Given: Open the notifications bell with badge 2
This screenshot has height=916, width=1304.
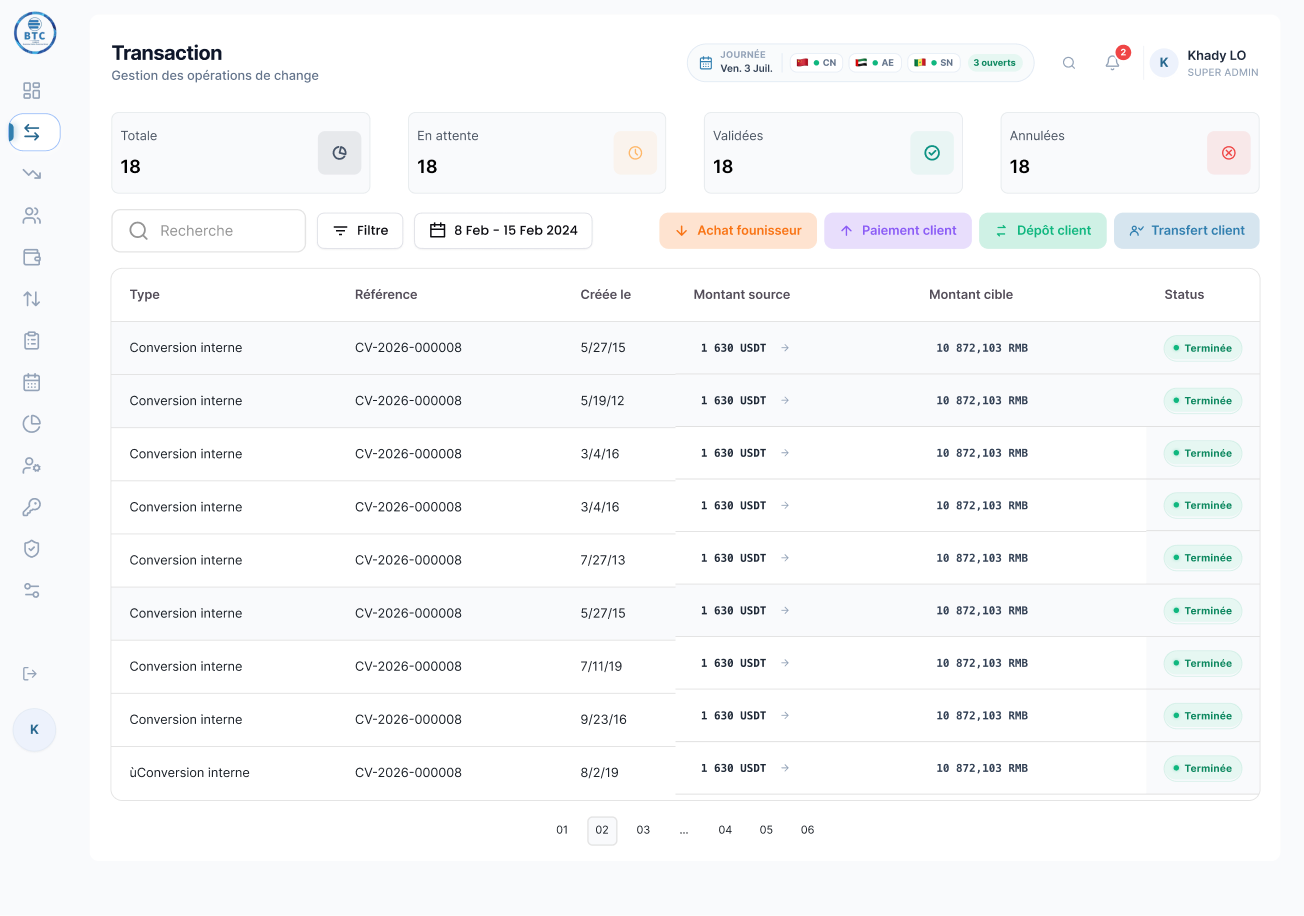Looking at the screenshot, I should click(x=1113, y=62).
